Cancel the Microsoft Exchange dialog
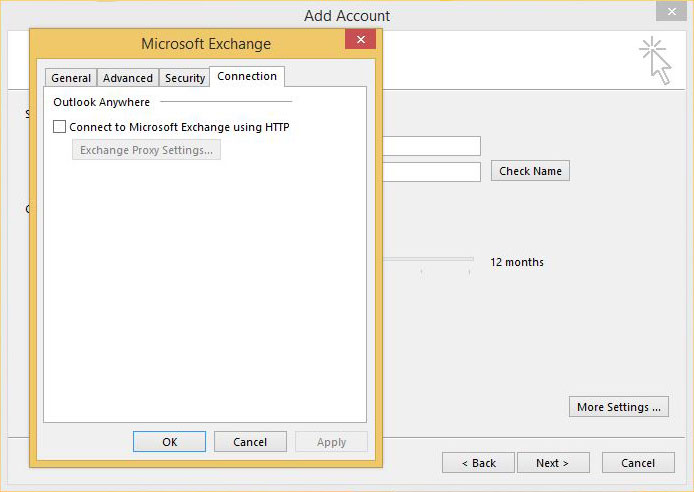 coord(250,442)
